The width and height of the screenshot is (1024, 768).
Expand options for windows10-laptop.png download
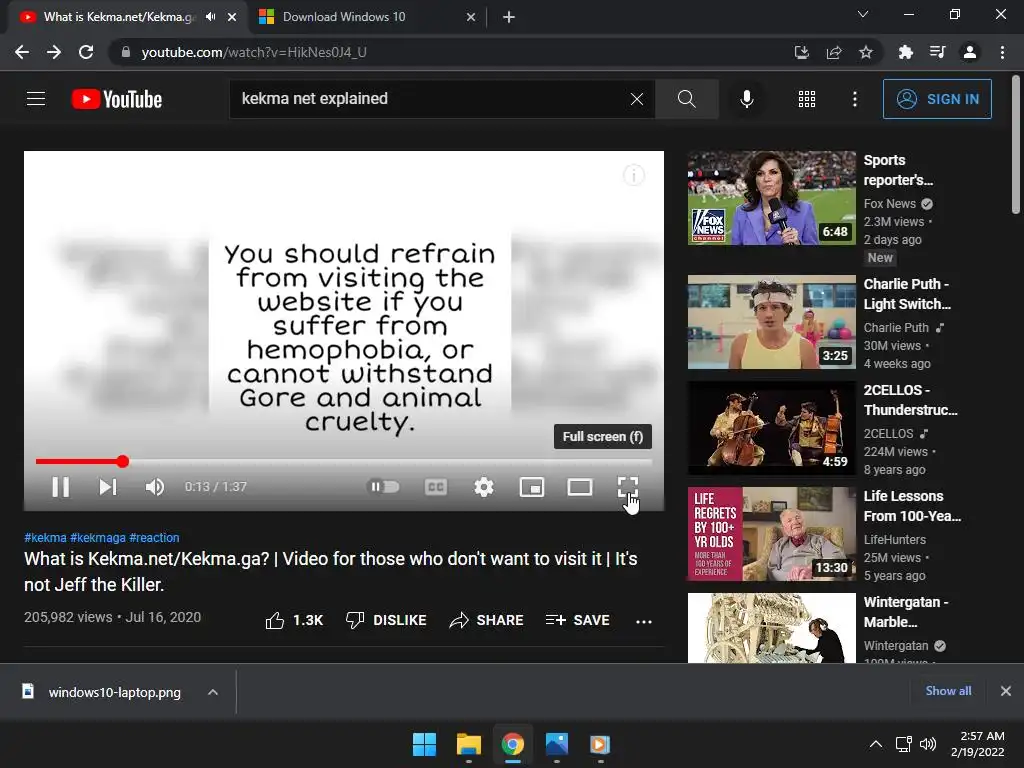click(x=213, y=692)
